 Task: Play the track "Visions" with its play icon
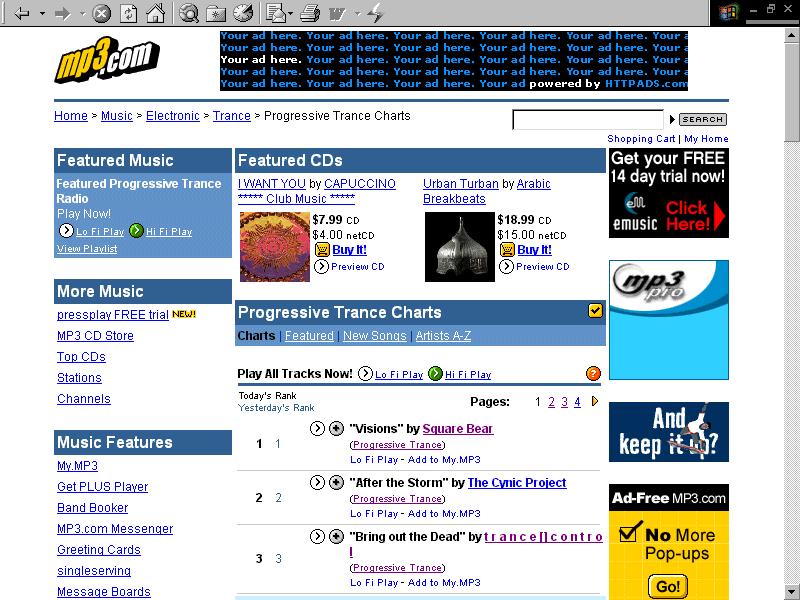(317, 429)
